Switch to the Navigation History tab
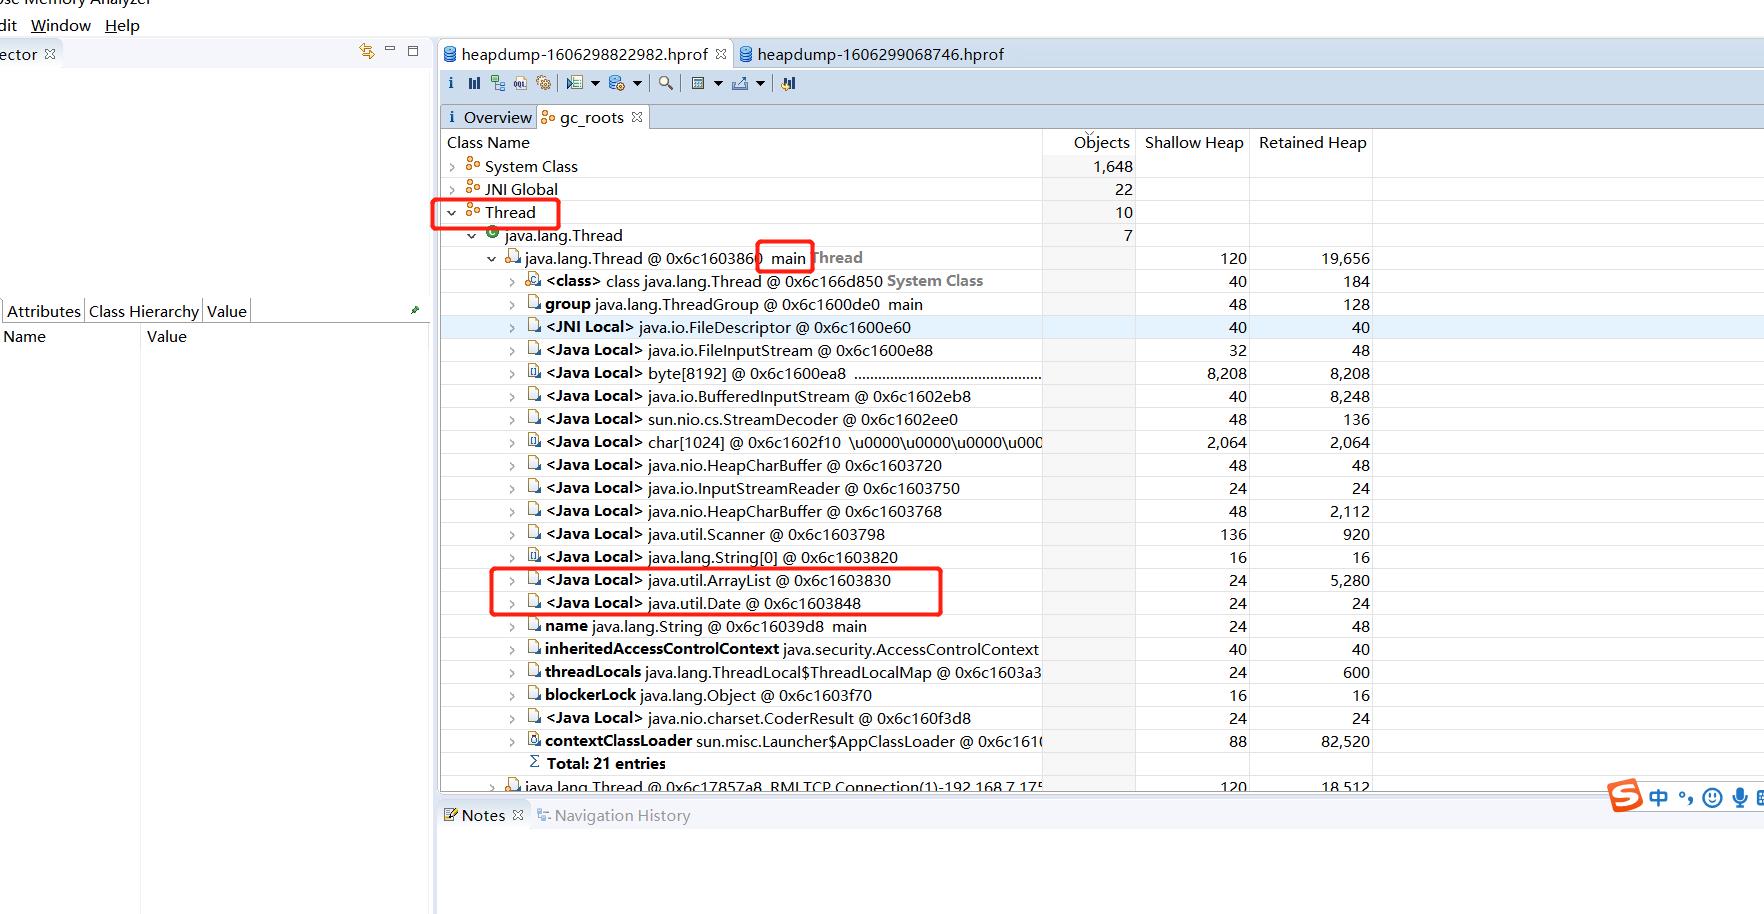The width and height of the screenshot is (1764, 914). [x=613, y=815]
